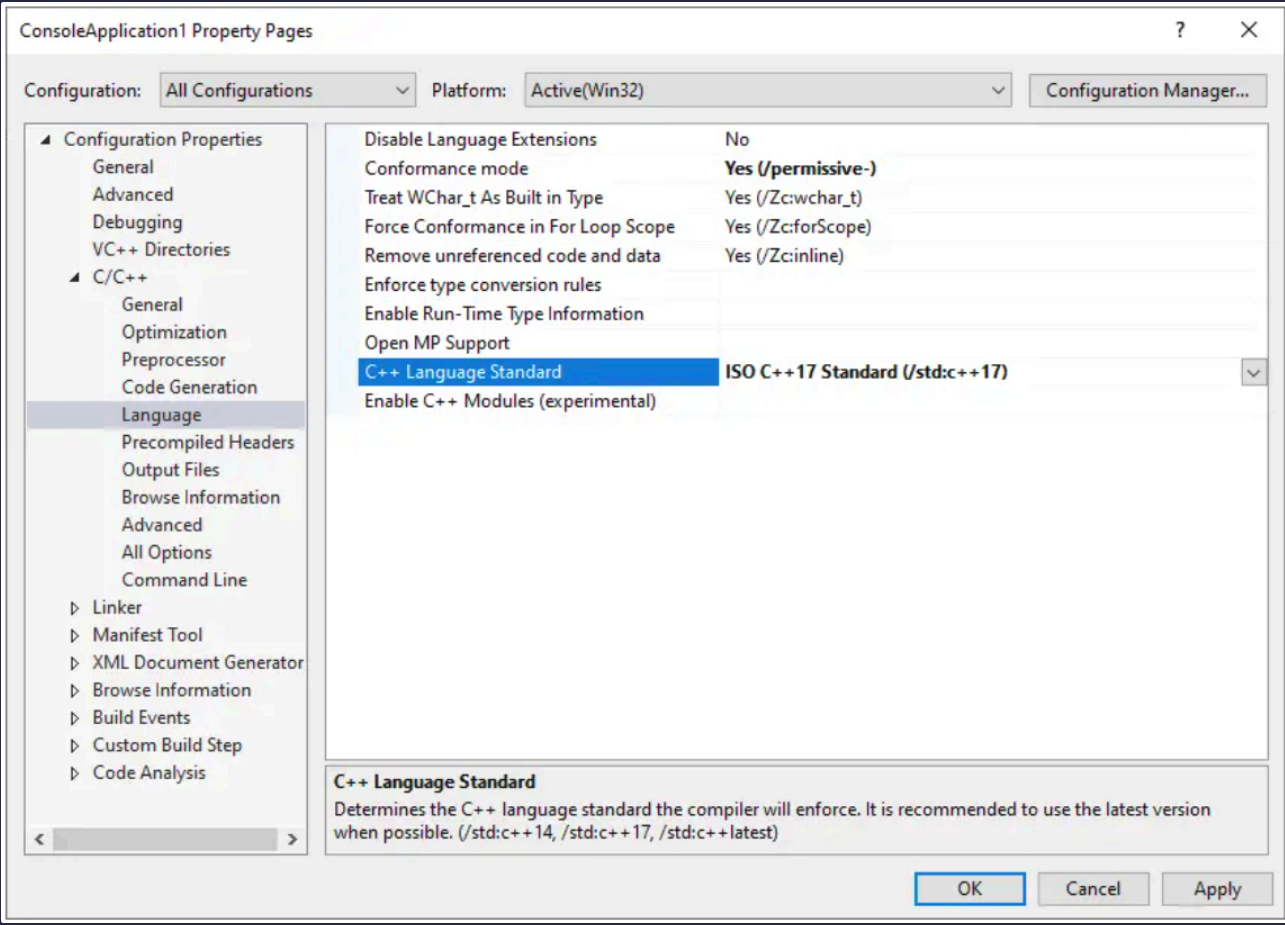The image size is (1285, 925).
Task: Expand the Linker tree node
Action: (75, 608)
